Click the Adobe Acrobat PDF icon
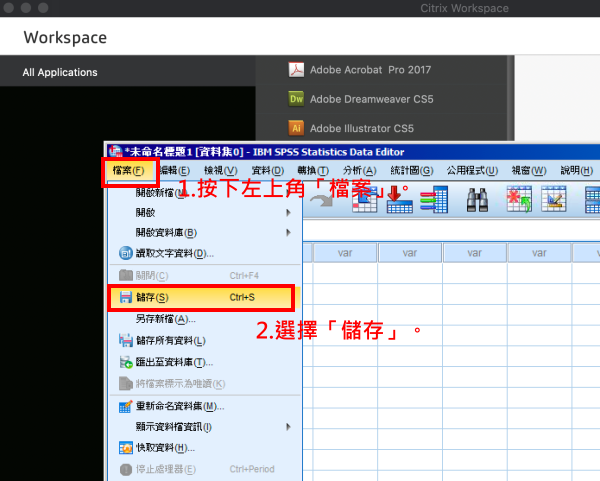The image size is (600, 481). click(x=296, y=70)
